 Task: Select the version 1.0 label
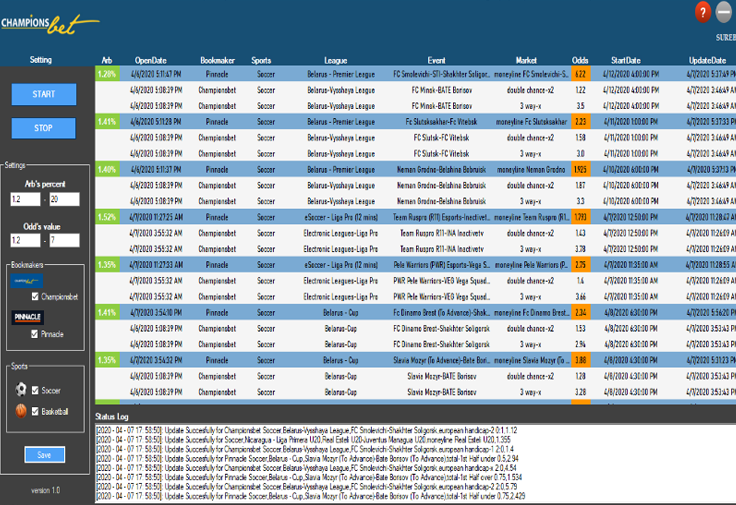(x=46, y=490)
